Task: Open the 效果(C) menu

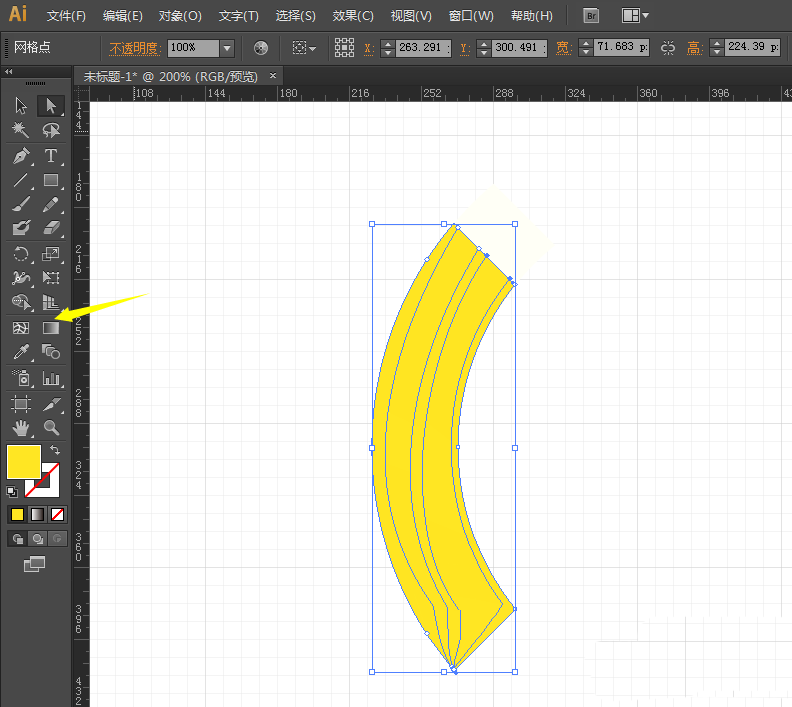Action: click(353, 16)
